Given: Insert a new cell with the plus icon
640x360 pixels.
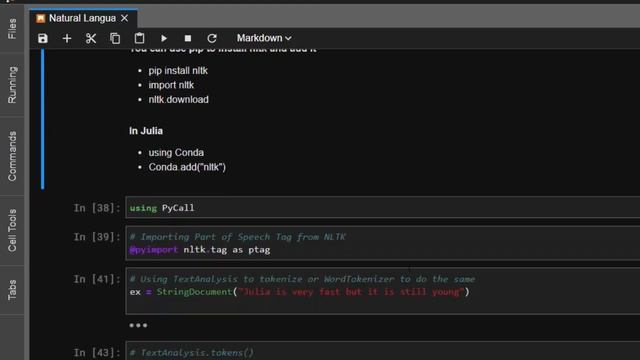Looking at the screenshot, I should coord(67,38).
